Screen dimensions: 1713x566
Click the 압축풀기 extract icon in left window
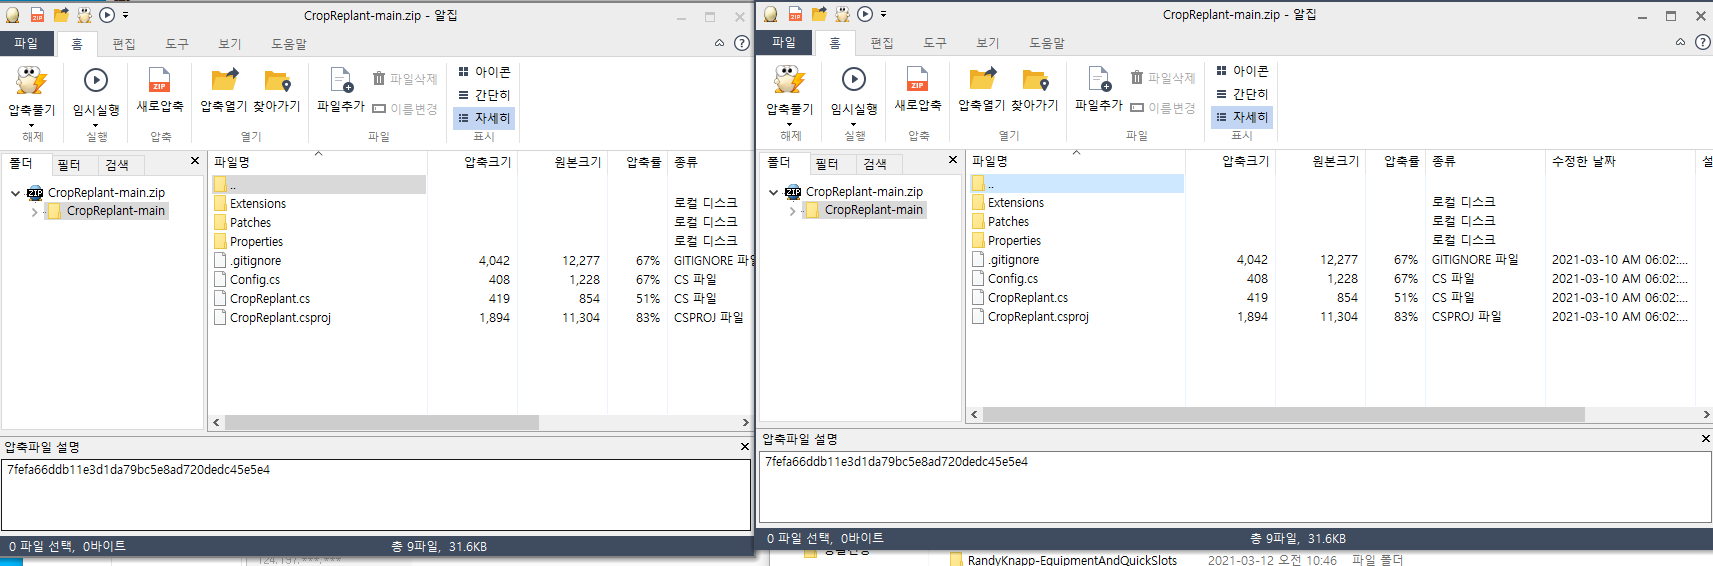click(31, 82)
